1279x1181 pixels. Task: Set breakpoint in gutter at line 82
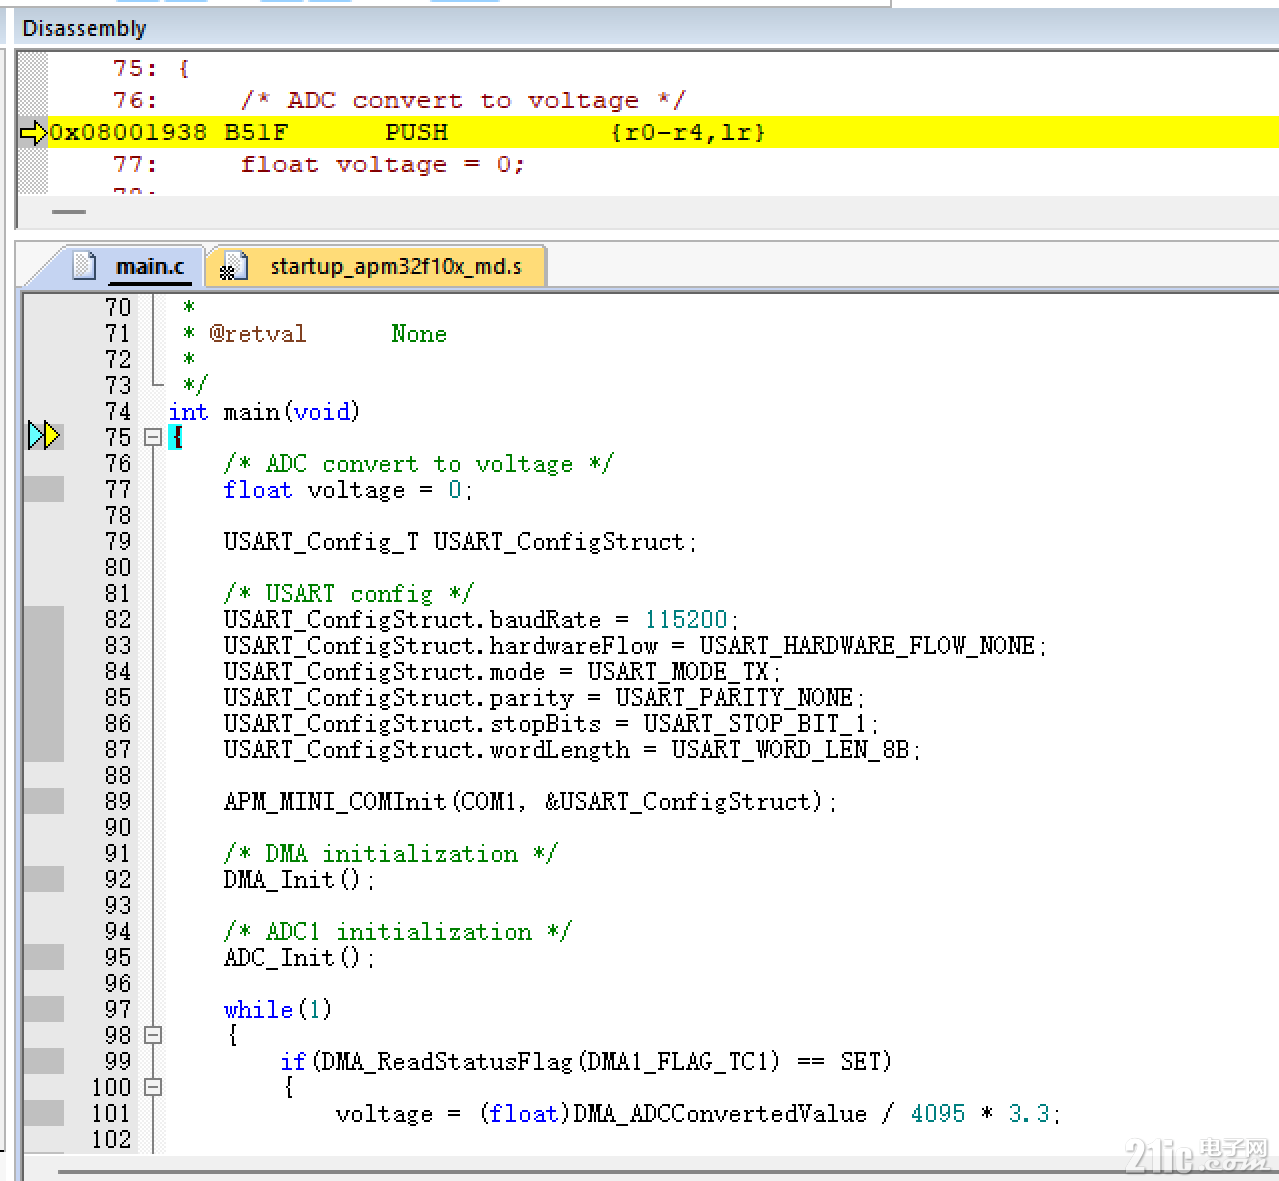[x=44, y=619]
